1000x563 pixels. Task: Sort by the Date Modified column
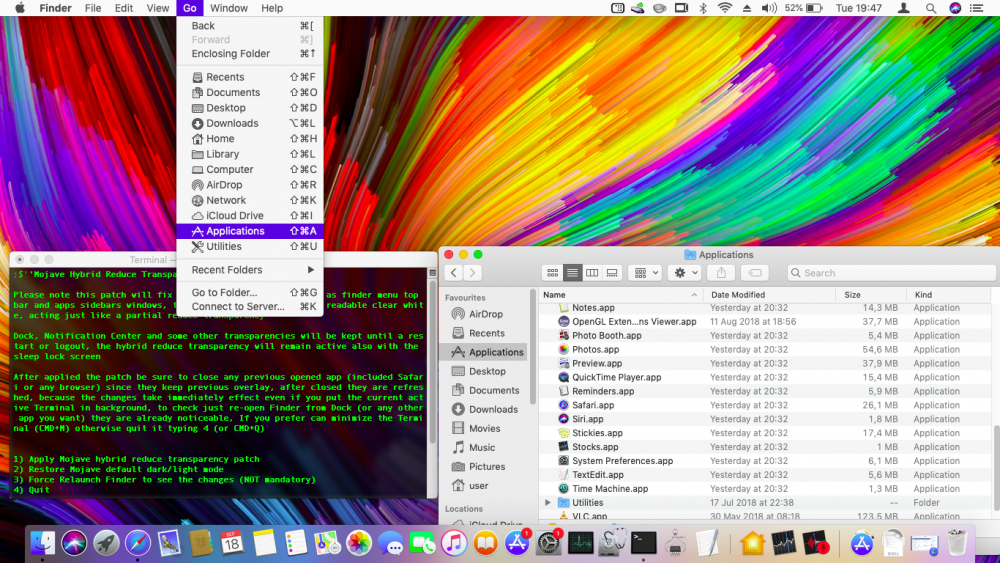[769, 295]
